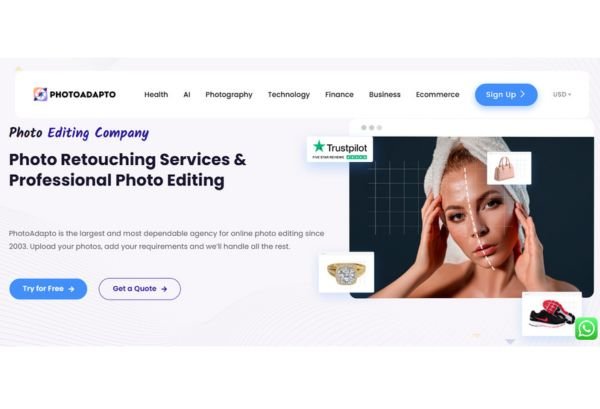
Task: Open the red and black sneaker thumbnail
Action: tap(551, 314)
